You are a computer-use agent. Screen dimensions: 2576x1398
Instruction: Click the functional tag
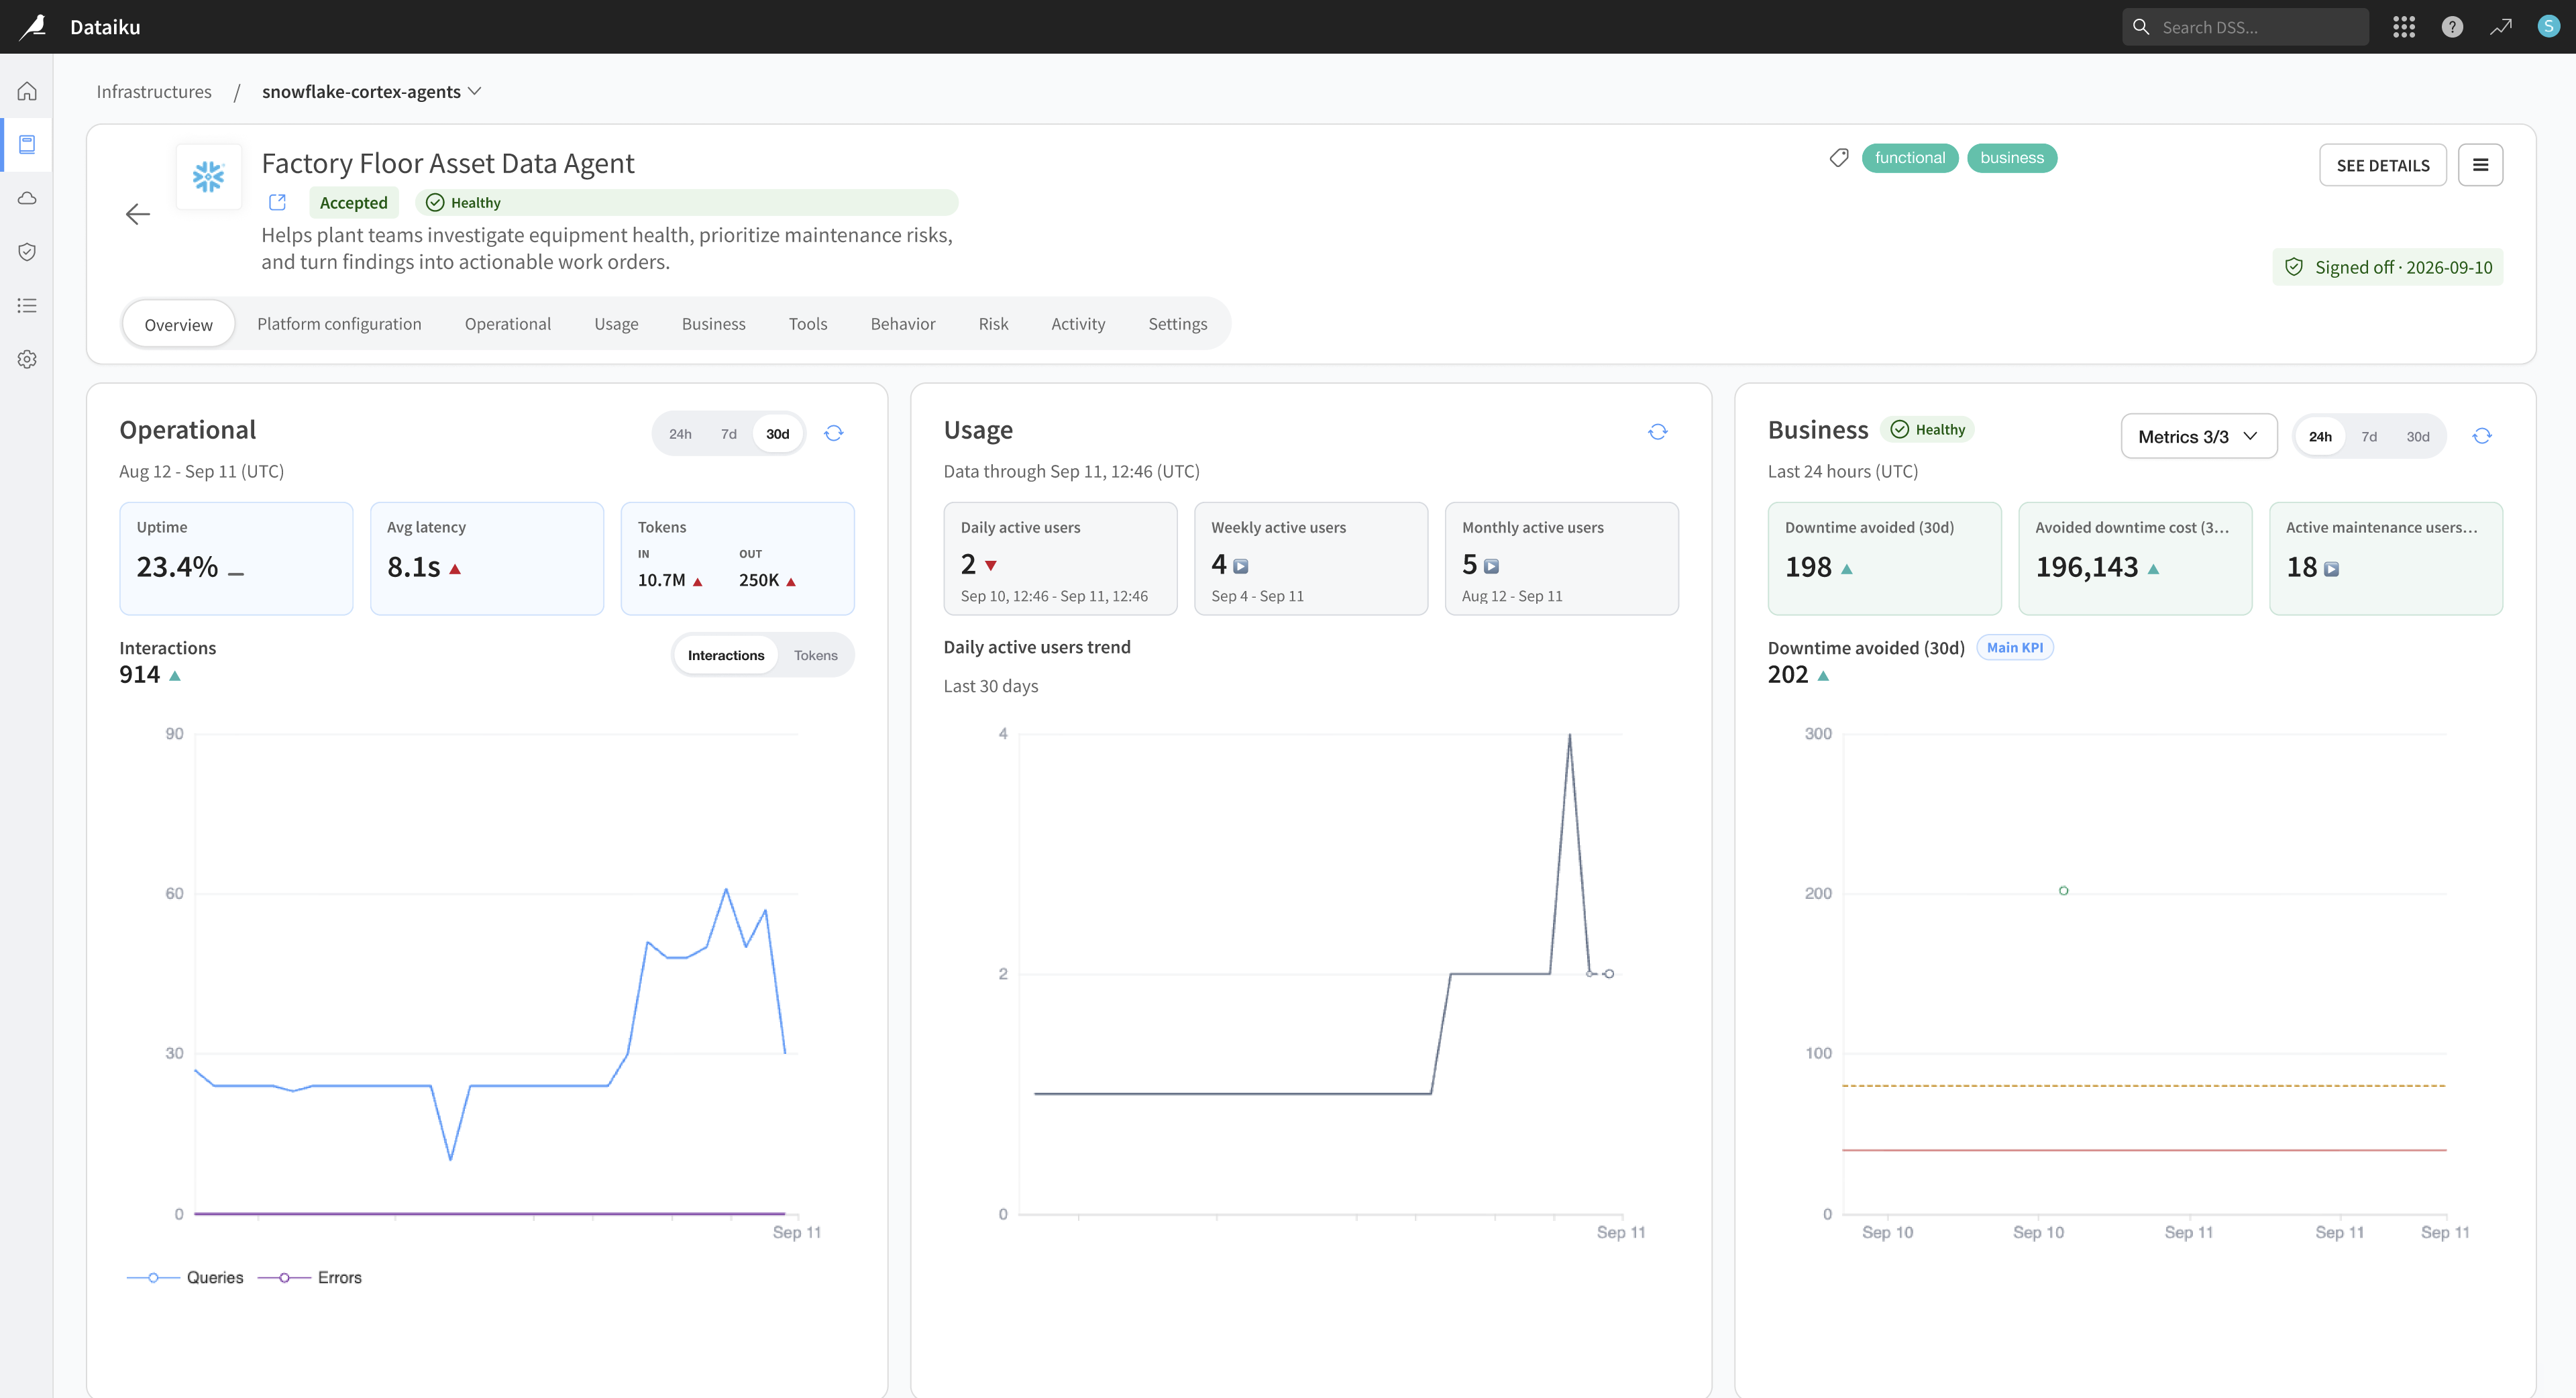pos(1910,158)
